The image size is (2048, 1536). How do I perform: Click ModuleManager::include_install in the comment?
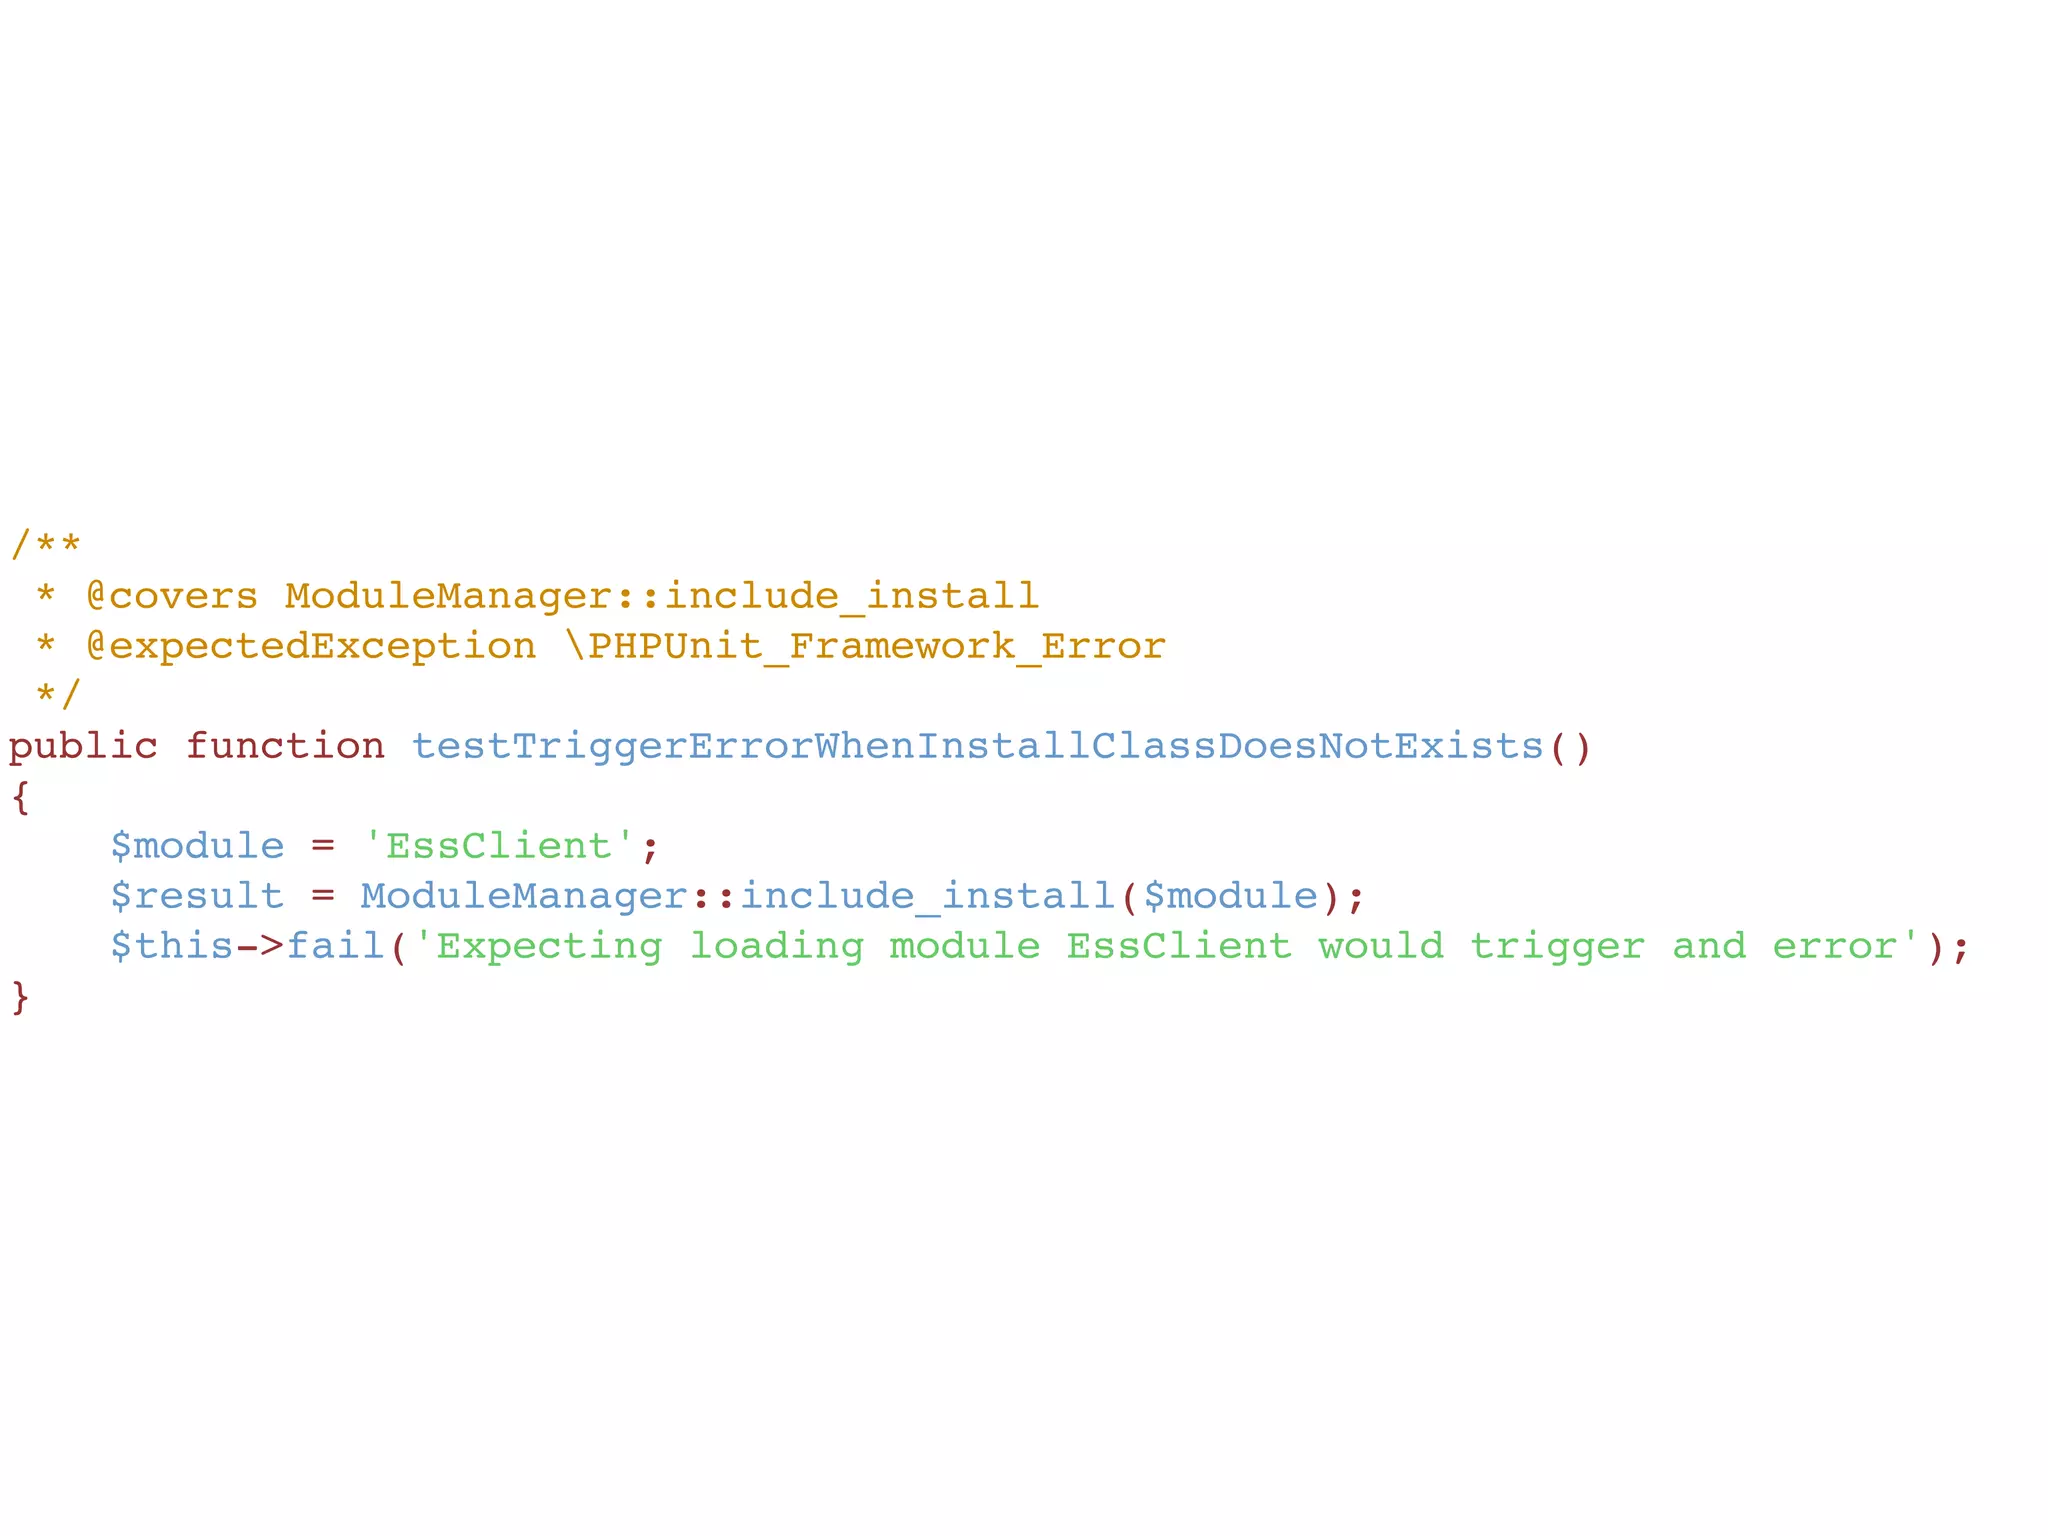click(x=662, y=596)
